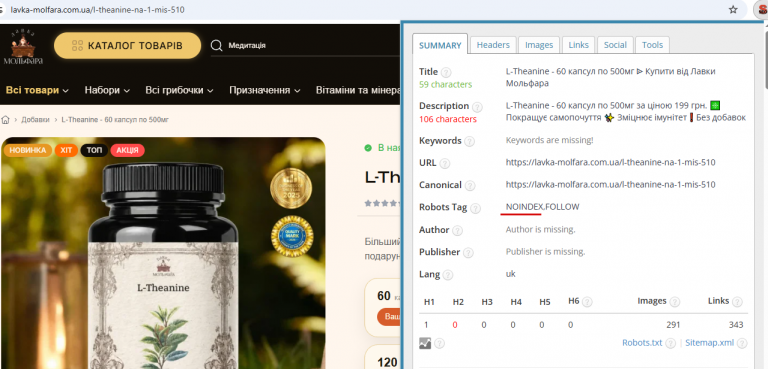This screenshot has height=369, width=768.
Task: Expand the Набори dropdown menu
Action: tap(107, 90)
